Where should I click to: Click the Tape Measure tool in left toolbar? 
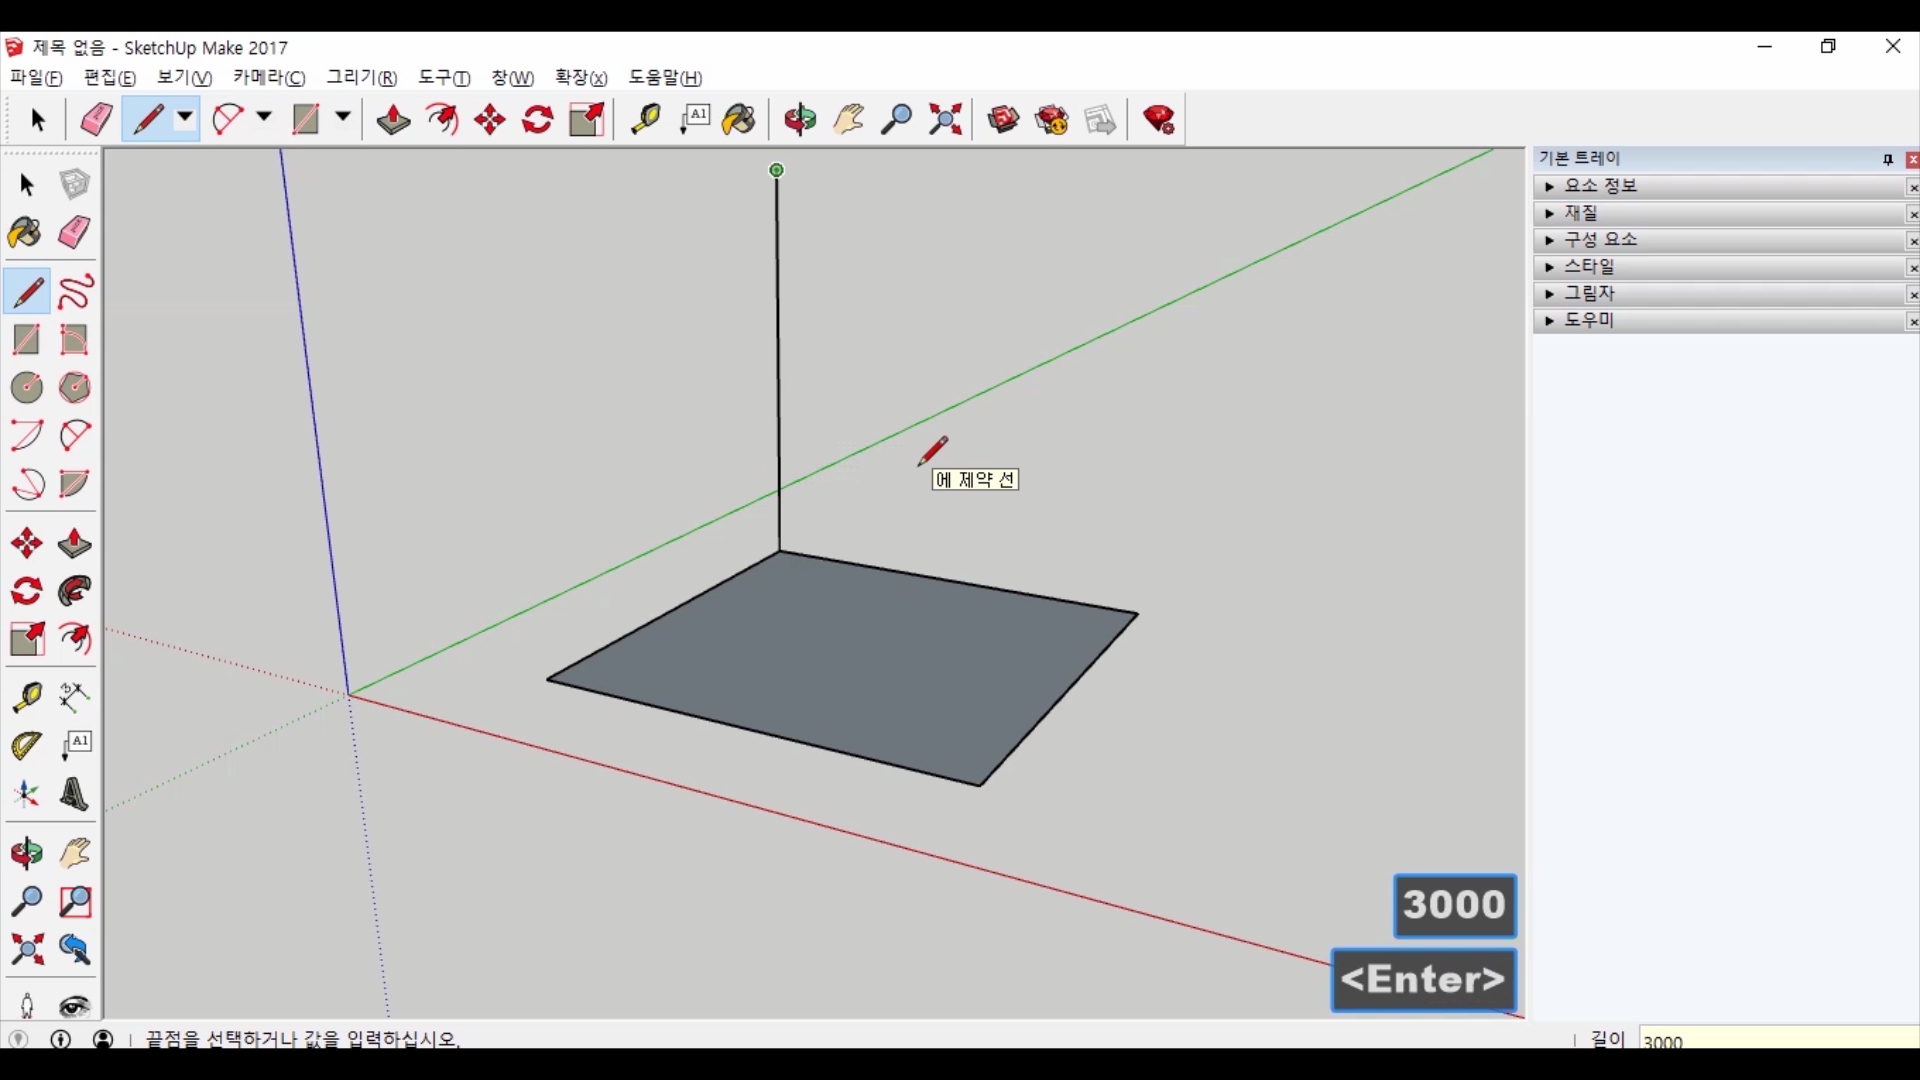click(x=27, y=697)
